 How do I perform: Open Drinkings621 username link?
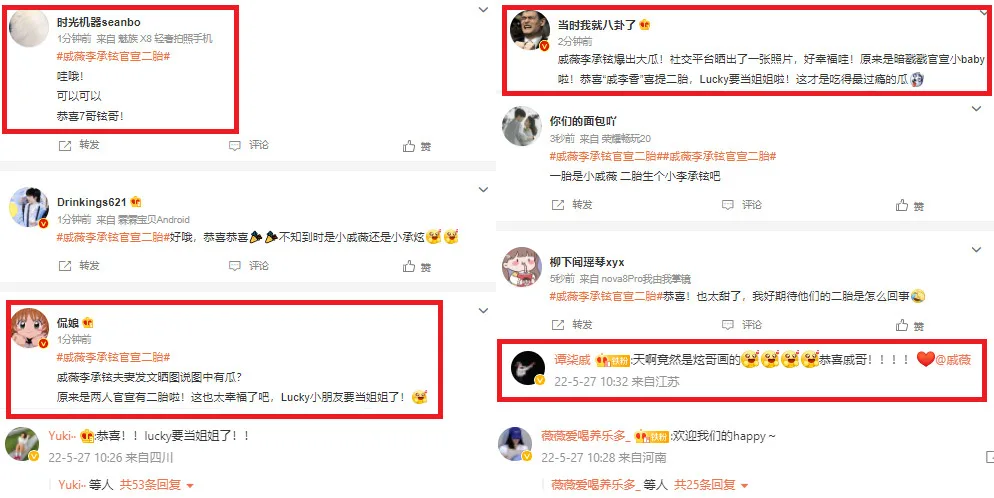click(x=92, y=202)
